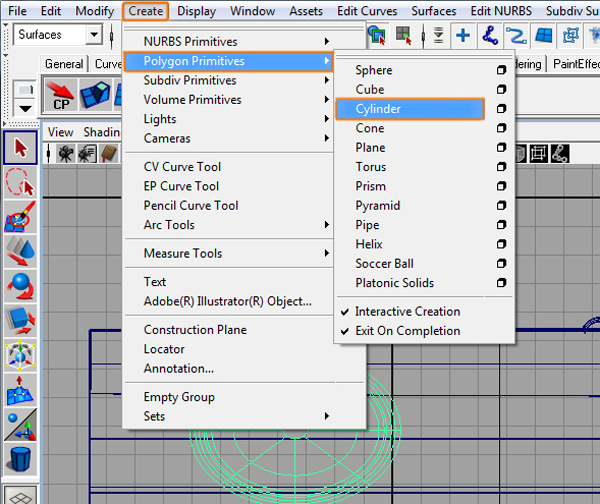Click the blue polygon cubes shelf icon
This screenshot has width=600, height=504.
click(x=95, y=95)
